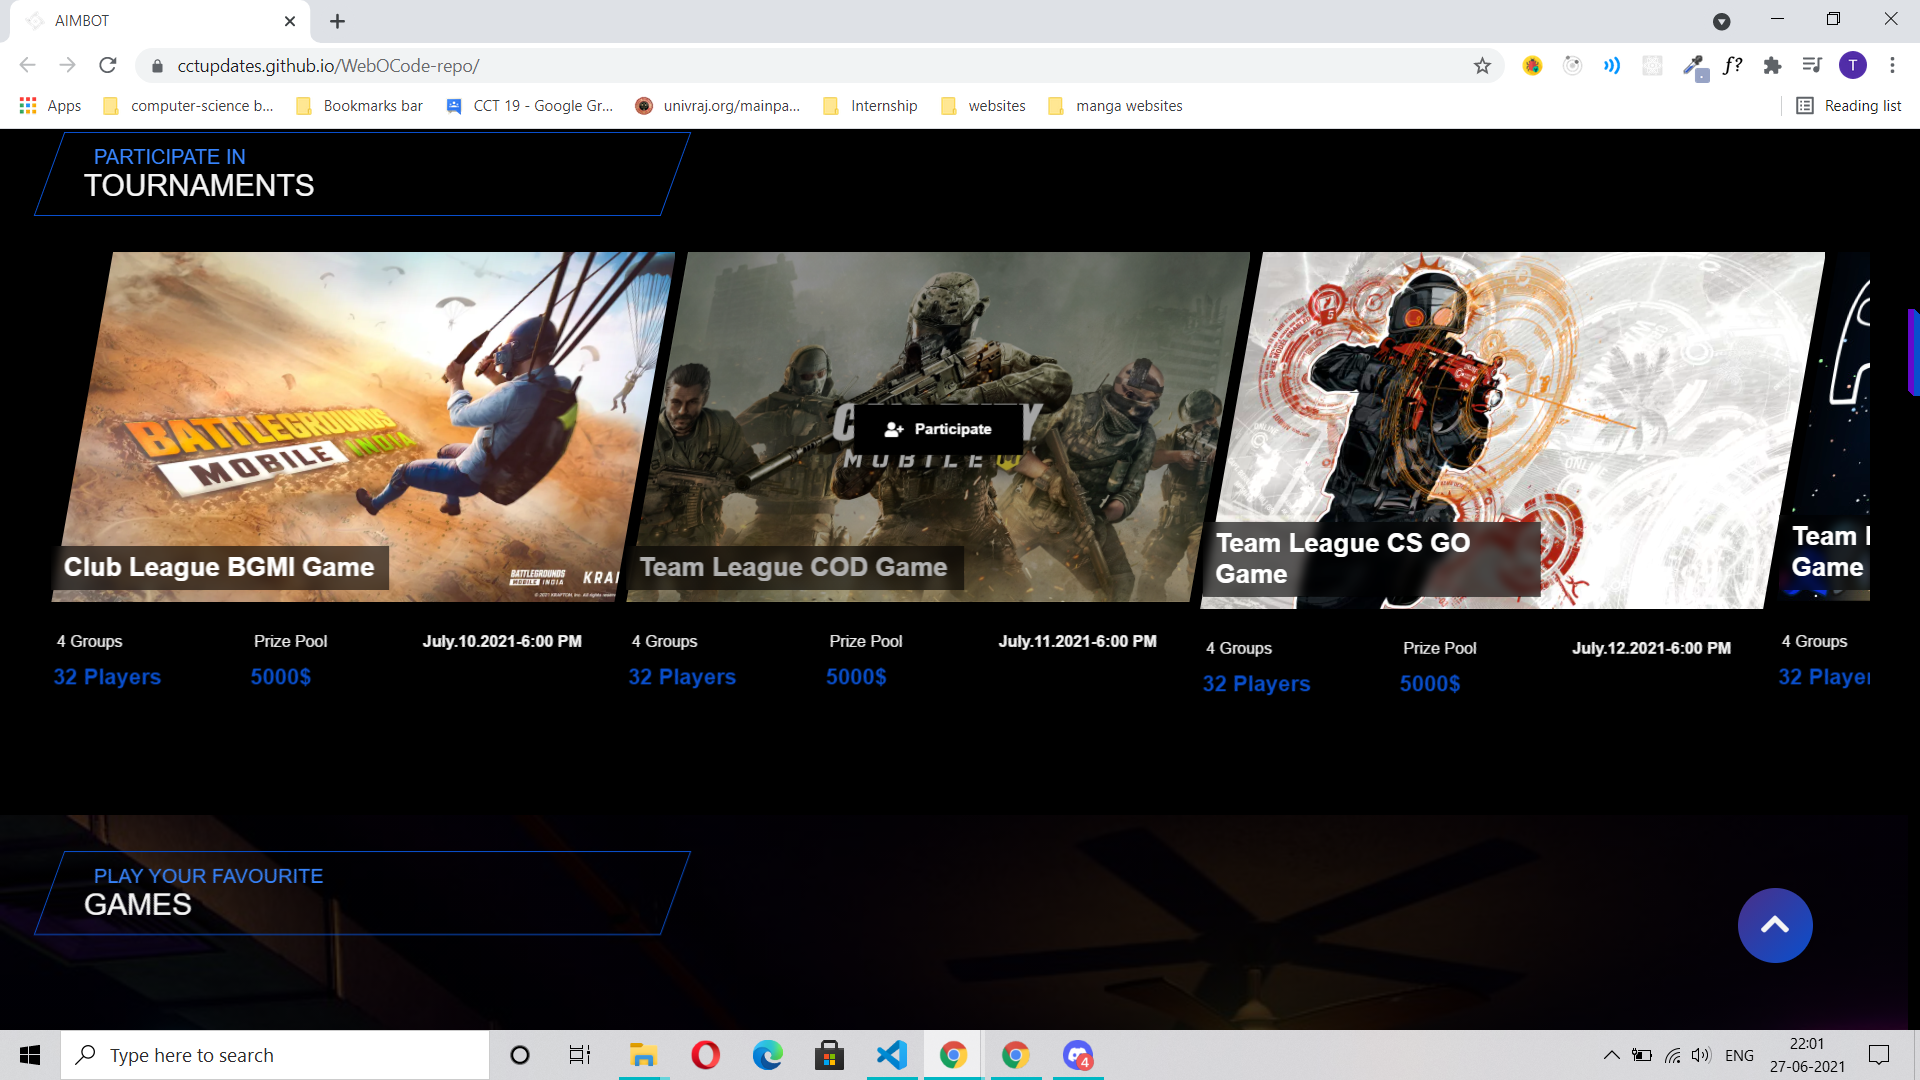Click the blue sound-wave extension icon

click(x=1612, y=66)
